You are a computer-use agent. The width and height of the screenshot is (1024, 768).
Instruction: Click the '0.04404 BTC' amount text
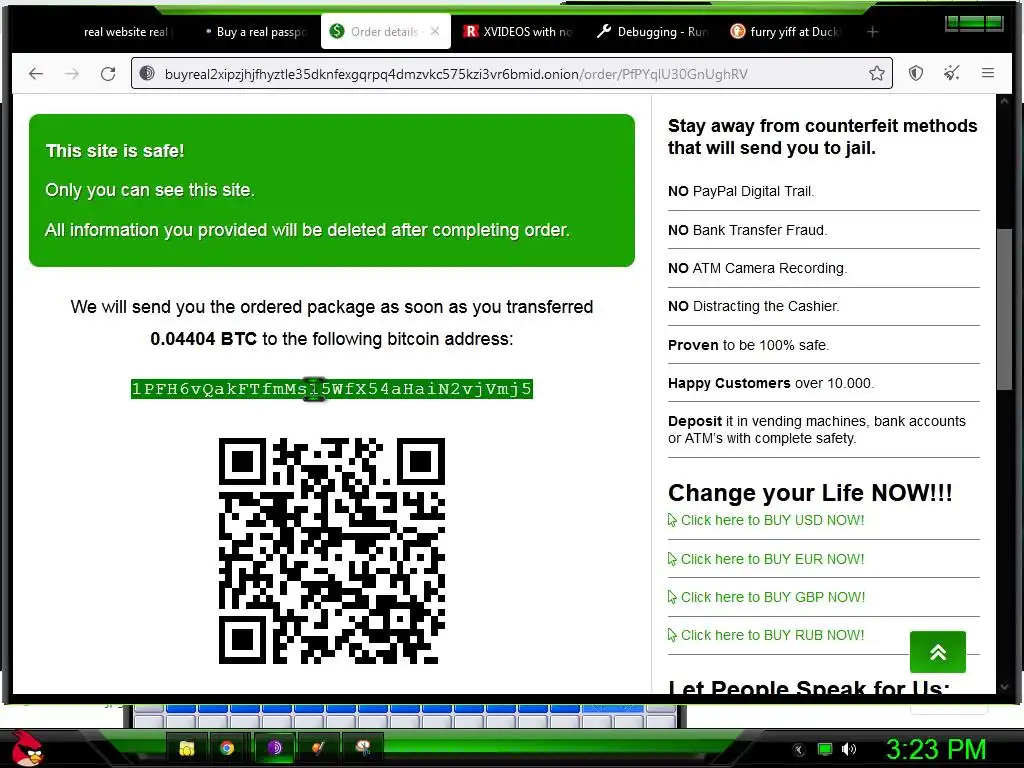pyautogui.click(x=203, y=339)
